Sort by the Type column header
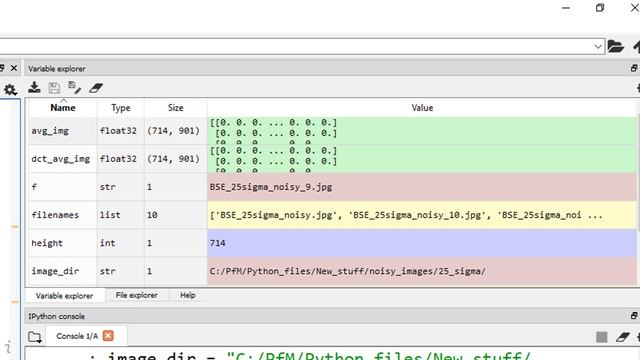This screenshot has height=360, width=640. [121, 108]
